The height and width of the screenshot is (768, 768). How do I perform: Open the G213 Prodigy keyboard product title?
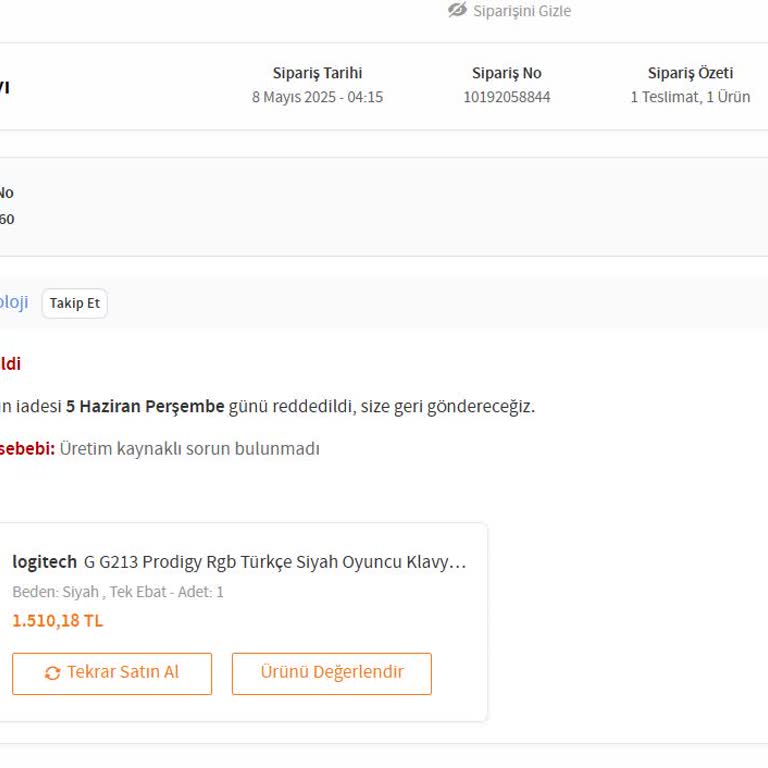(x=275, y=562)
